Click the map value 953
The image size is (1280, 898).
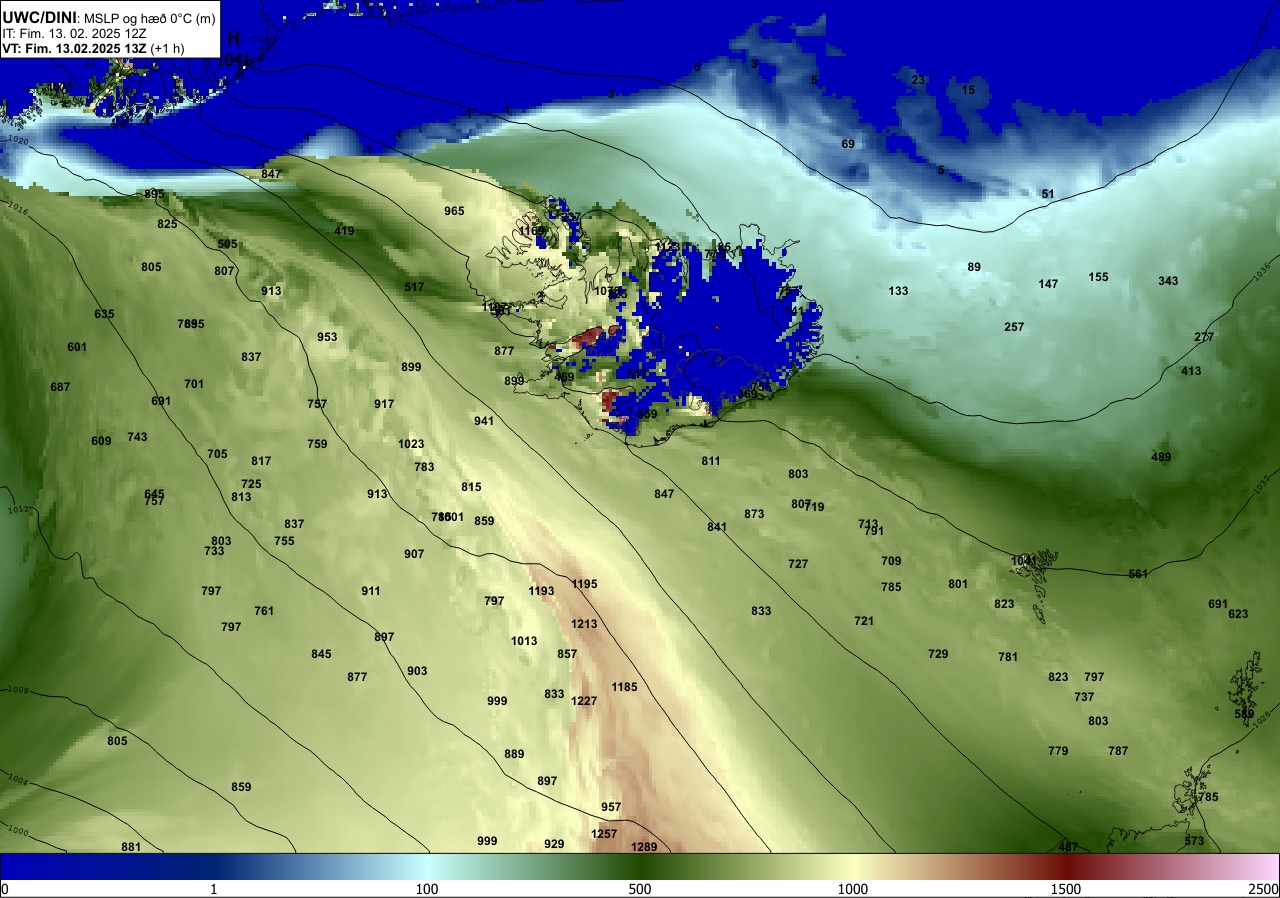[327, 337]
